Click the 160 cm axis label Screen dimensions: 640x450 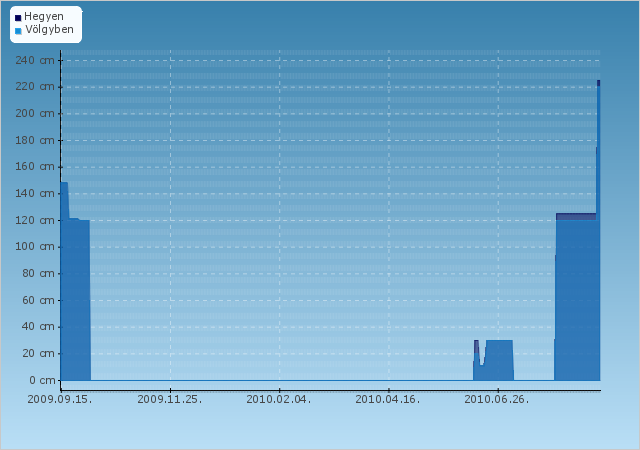coord(35,167)
